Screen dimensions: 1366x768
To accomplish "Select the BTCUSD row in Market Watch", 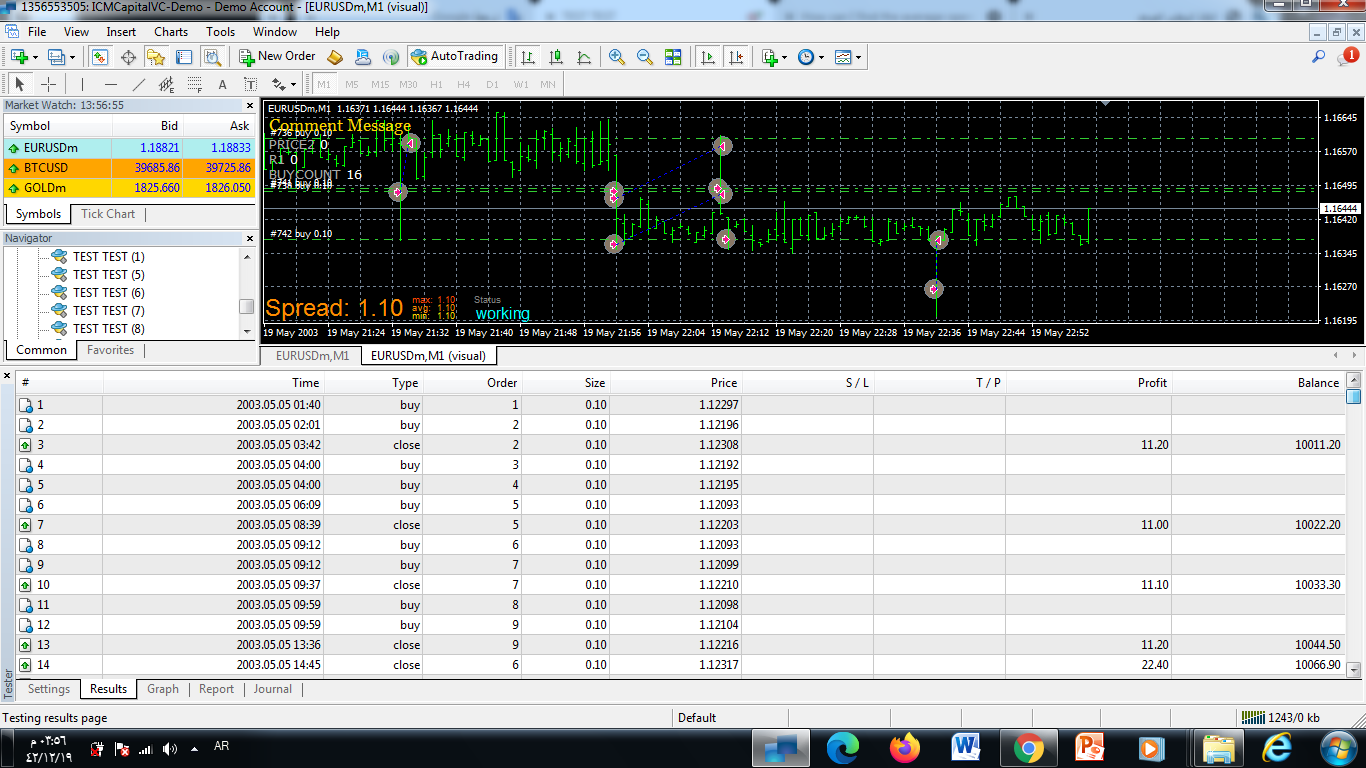I will pyautogui.click(x=130, y=168).
